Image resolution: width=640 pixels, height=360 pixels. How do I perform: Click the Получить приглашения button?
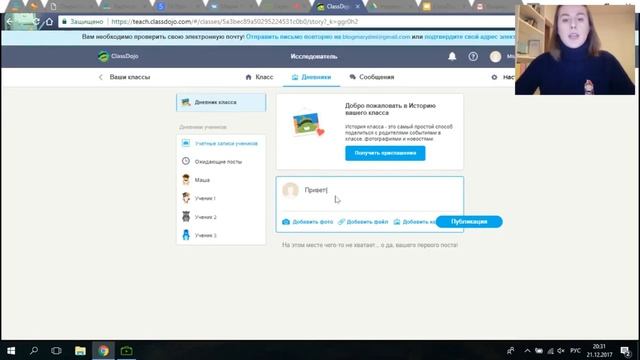pos(385,153)
